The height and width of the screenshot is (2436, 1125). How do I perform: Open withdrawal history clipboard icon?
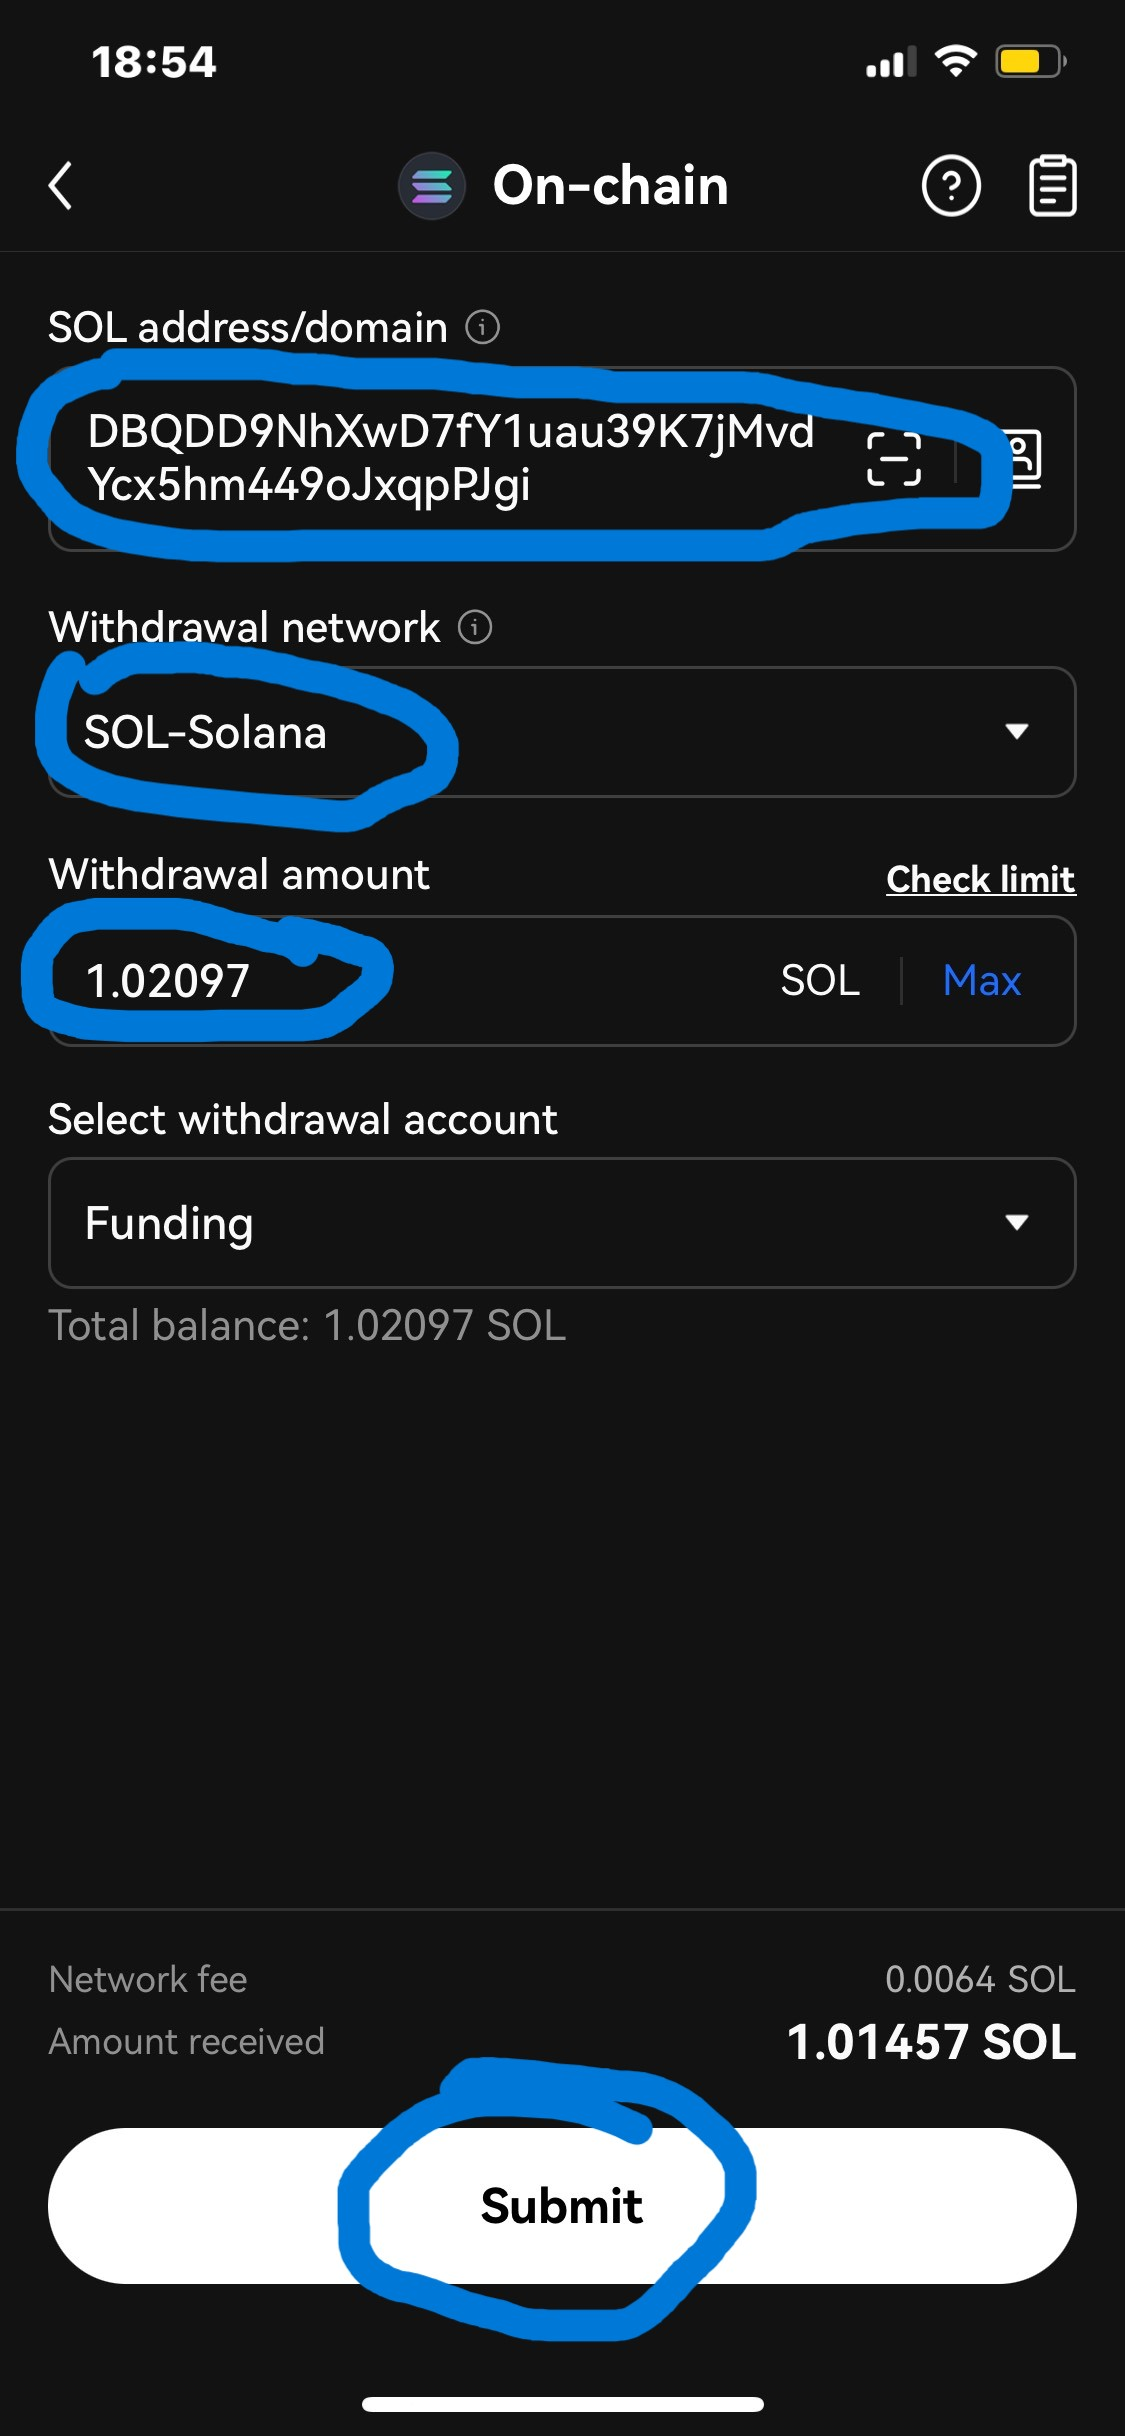(x=1052, y=186)
